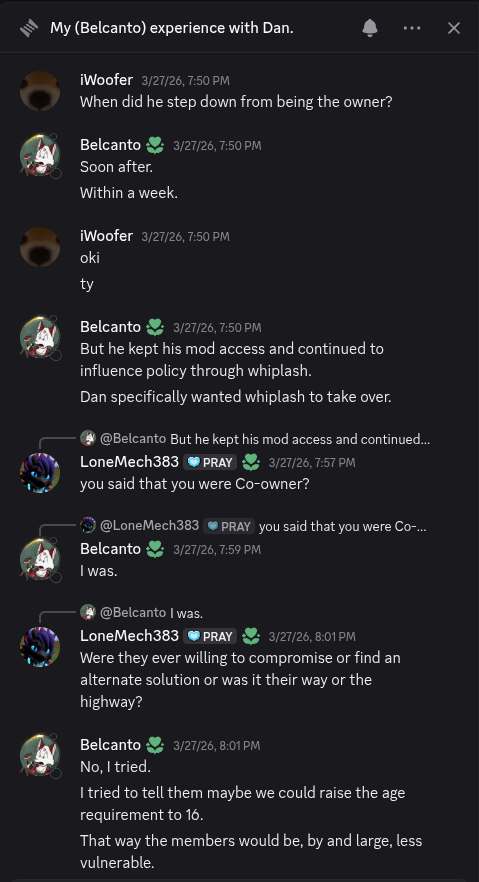Click username iWoofer on "oki" message
Screen dimensions: 479x882
click(x=106, y=236)
